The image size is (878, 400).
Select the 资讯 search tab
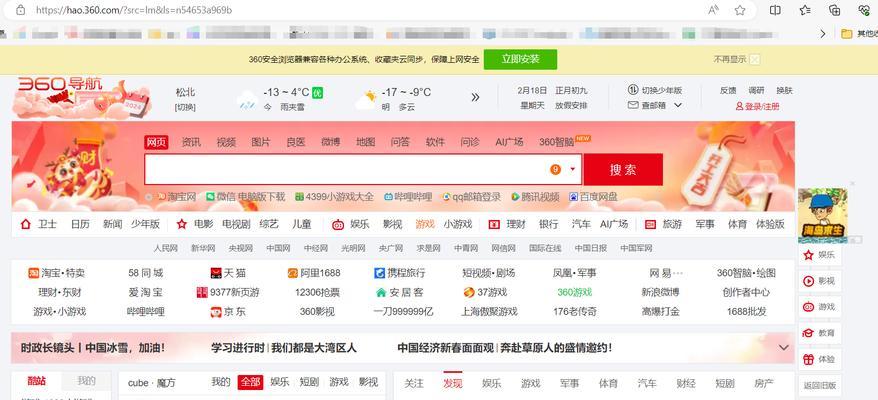pos(192,142)
